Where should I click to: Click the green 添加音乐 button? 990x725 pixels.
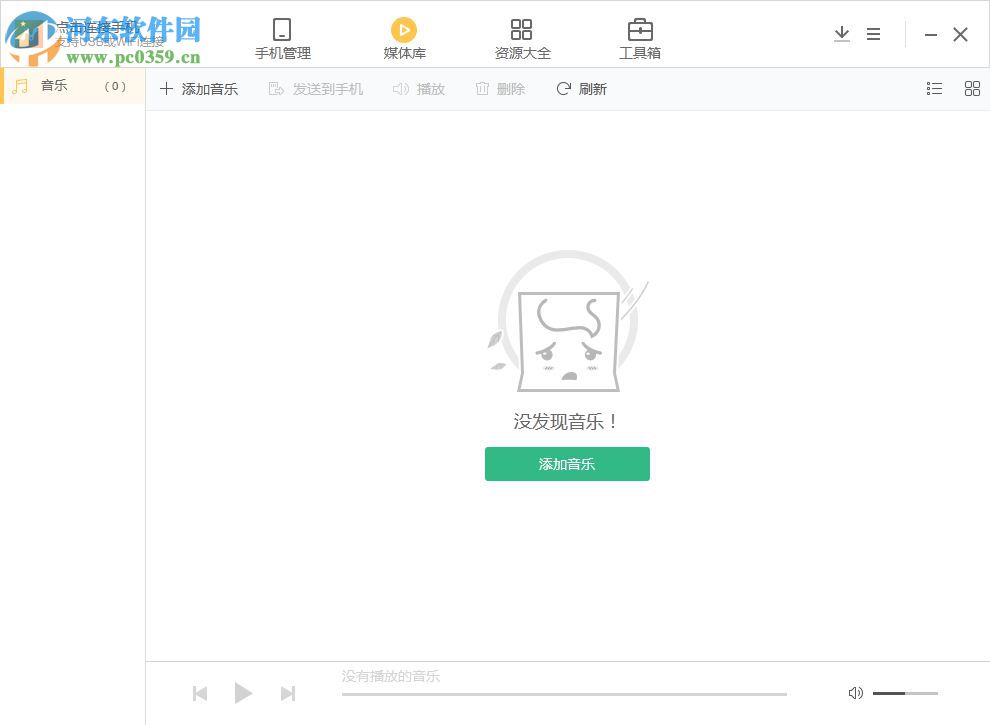(567, 464)
